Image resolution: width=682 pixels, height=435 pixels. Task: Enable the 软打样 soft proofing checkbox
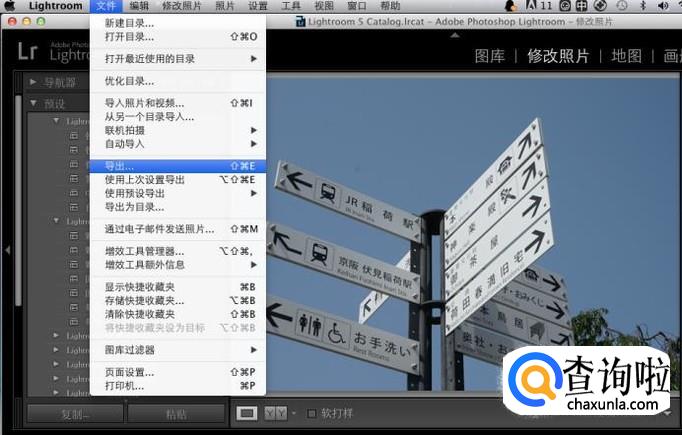click(x=312, y=413)
